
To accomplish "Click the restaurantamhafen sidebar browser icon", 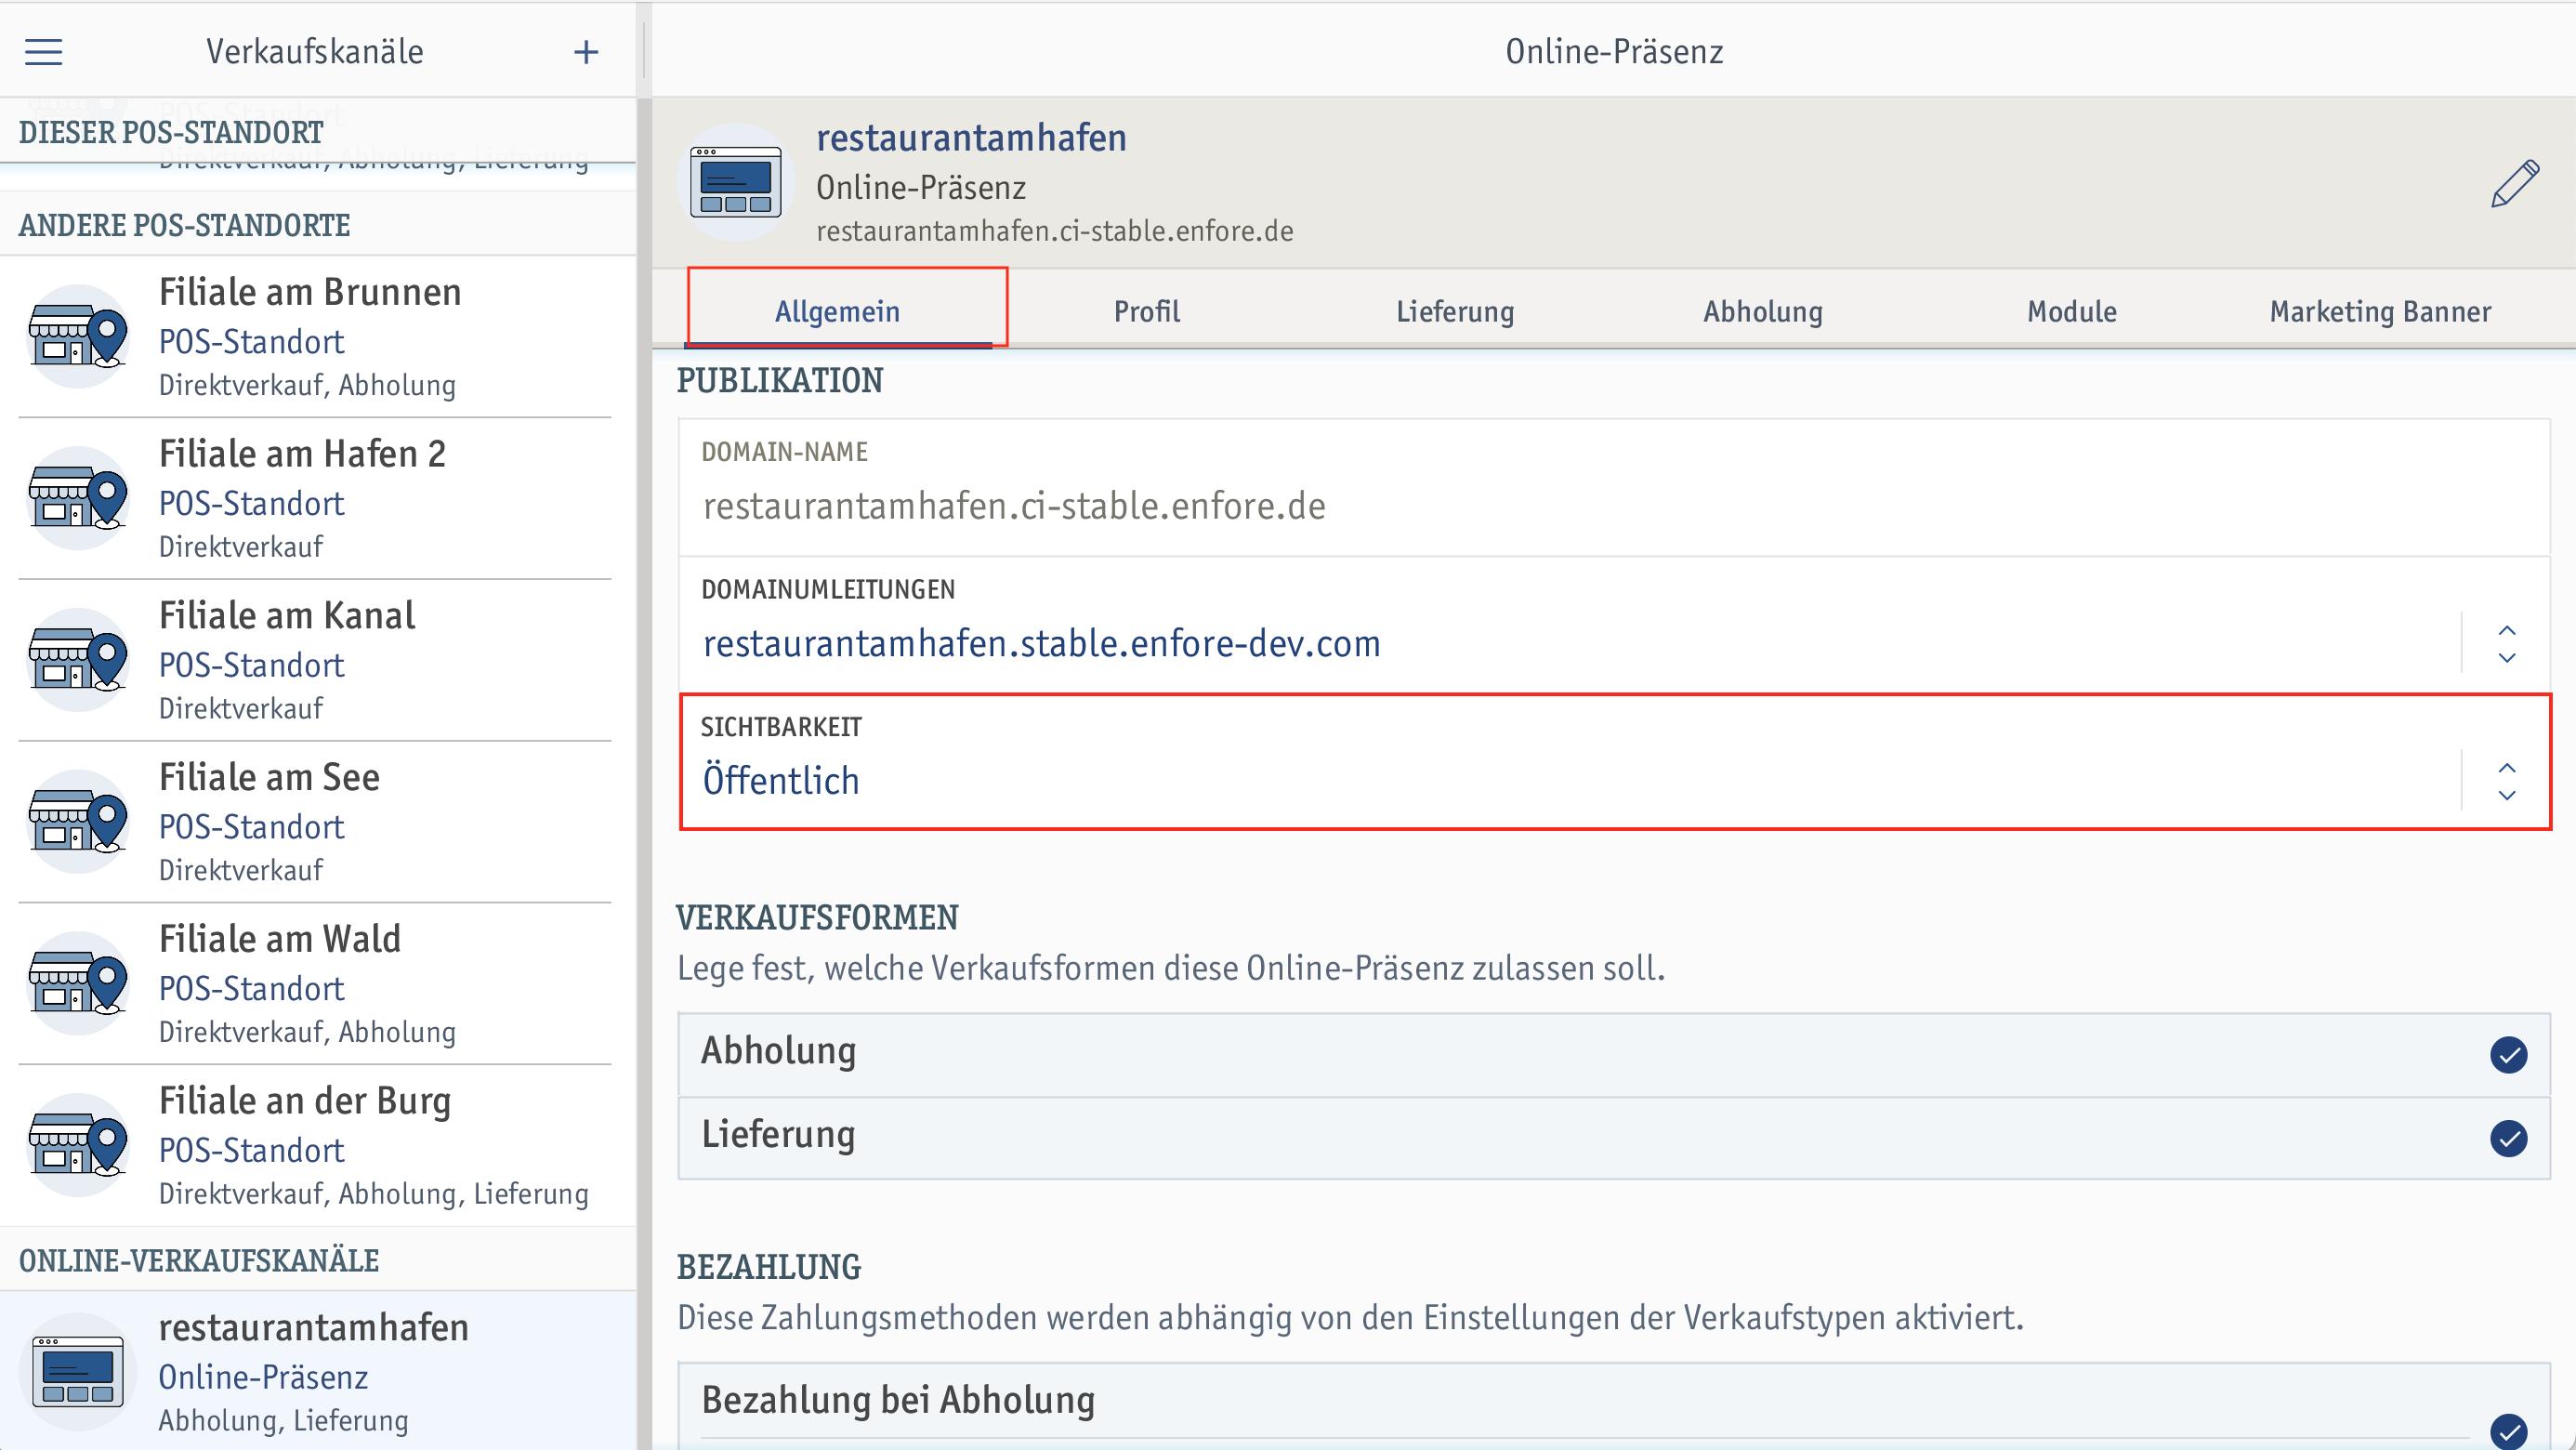I will point(79,1371).
